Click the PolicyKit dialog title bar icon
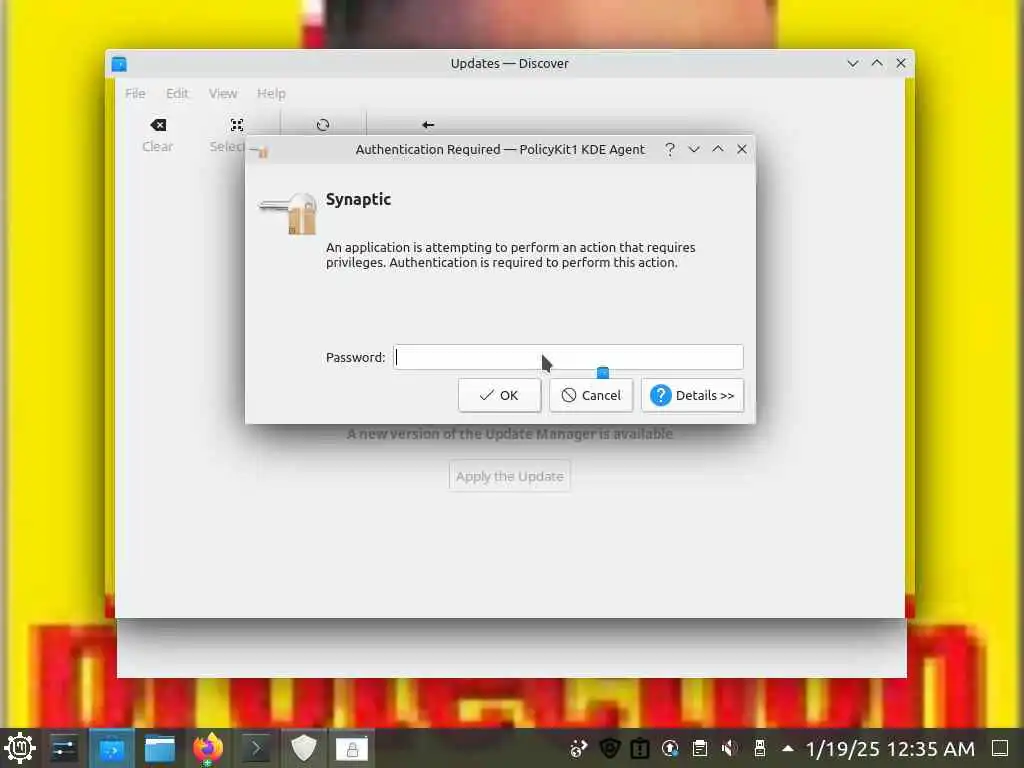Screen dimensions: 1024x768 tap(260, 152)
